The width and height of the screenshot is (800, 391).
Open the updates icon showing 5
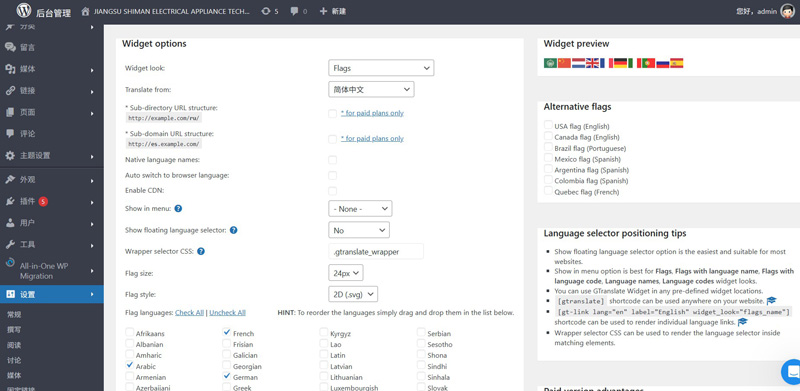pyautogui.click(x=265, y=11)
